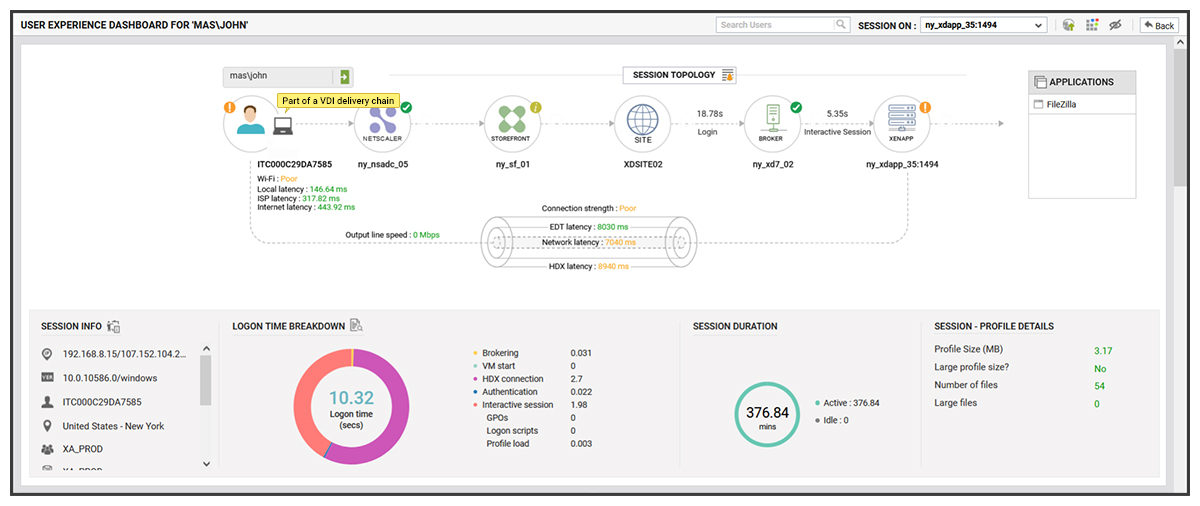The width and height of the screenshot is (1200, 506).
Task: Open the session topology settings icon
Action: coord(728,75)
